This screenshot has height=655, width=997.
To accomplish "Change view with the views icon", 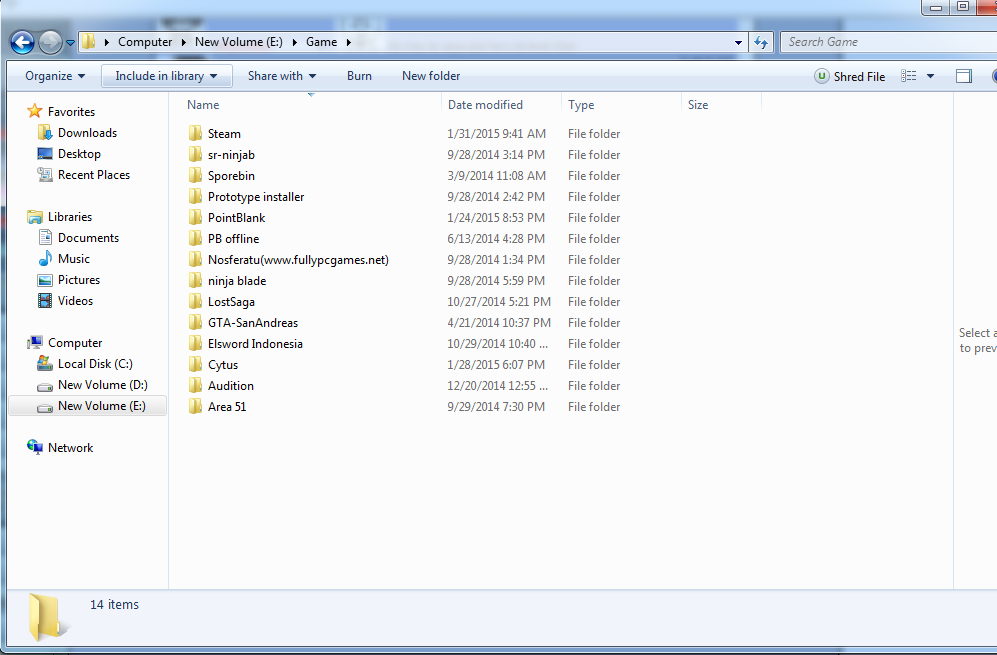I will tap(909, 76).
